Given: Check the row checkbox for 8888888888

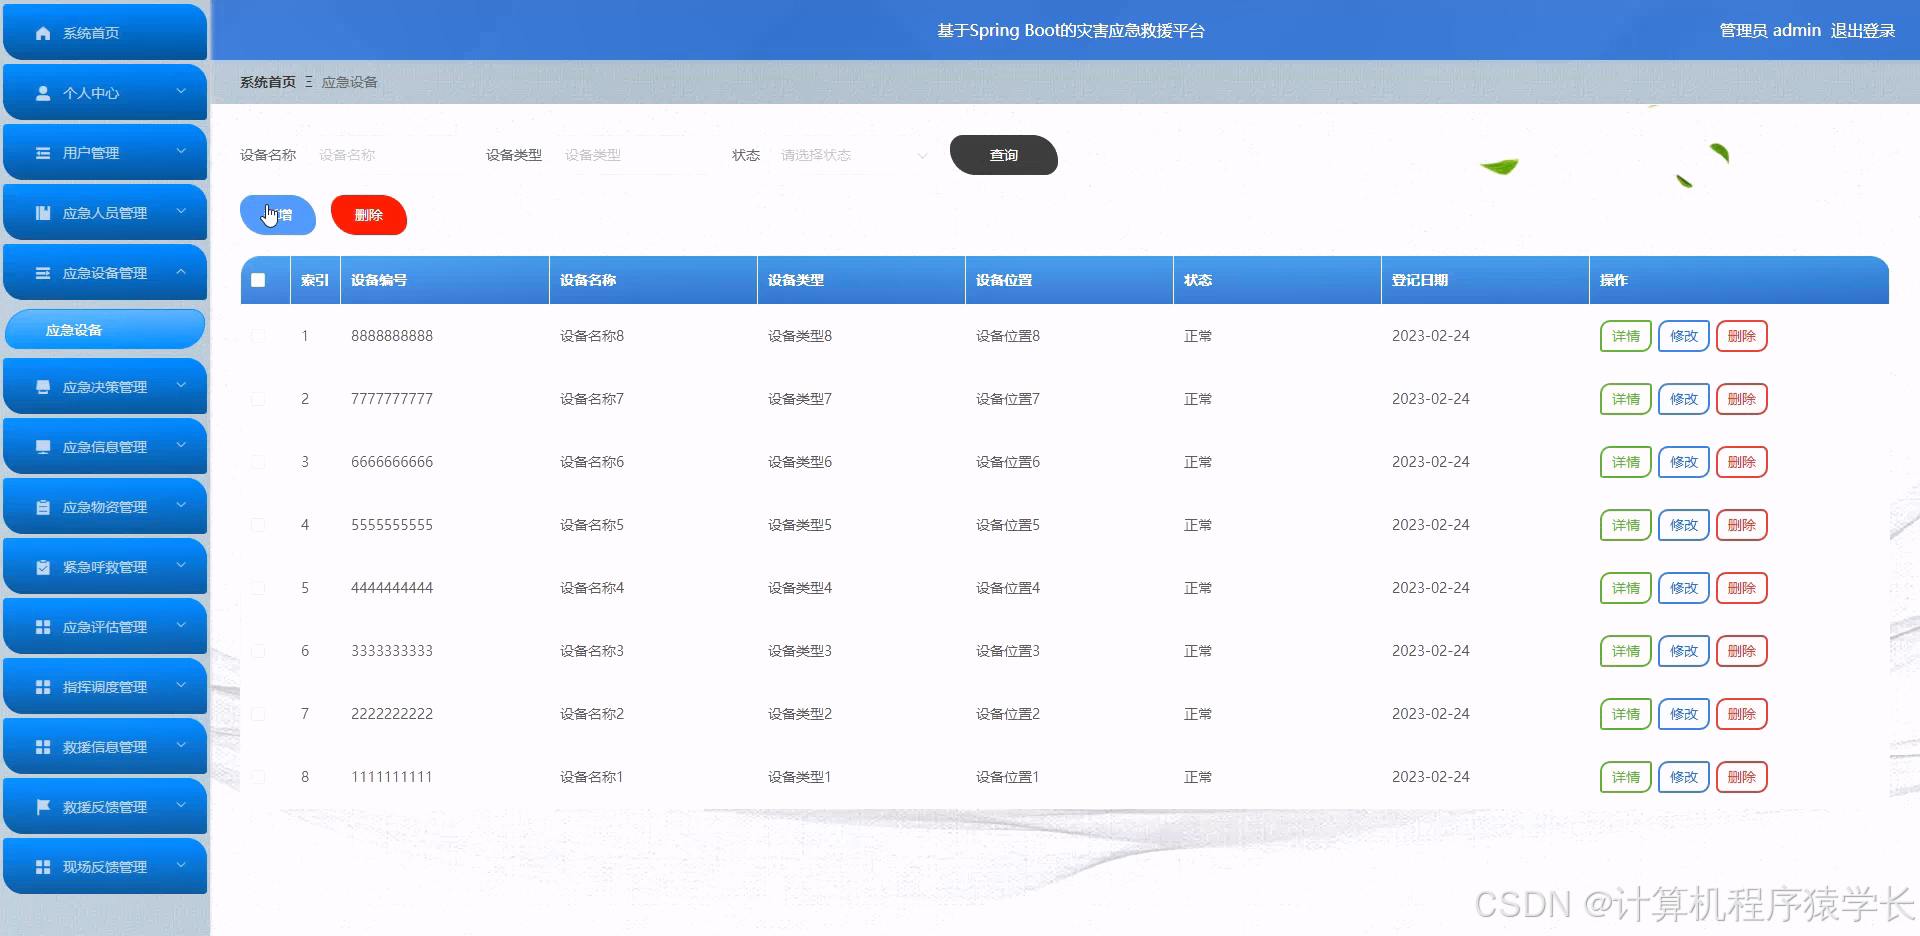Looking at the screenshot, I should [258, 336].
